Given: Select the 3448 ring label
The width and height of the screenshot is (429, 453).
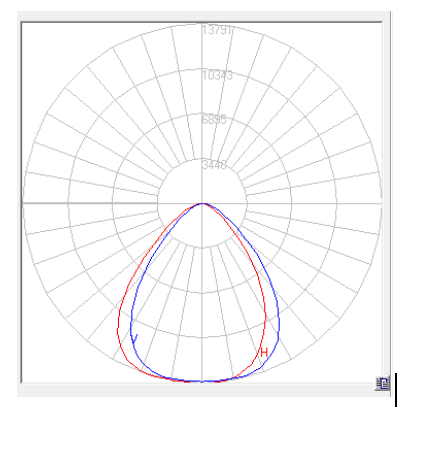Looking at the screenshot, I should point(214,164).
